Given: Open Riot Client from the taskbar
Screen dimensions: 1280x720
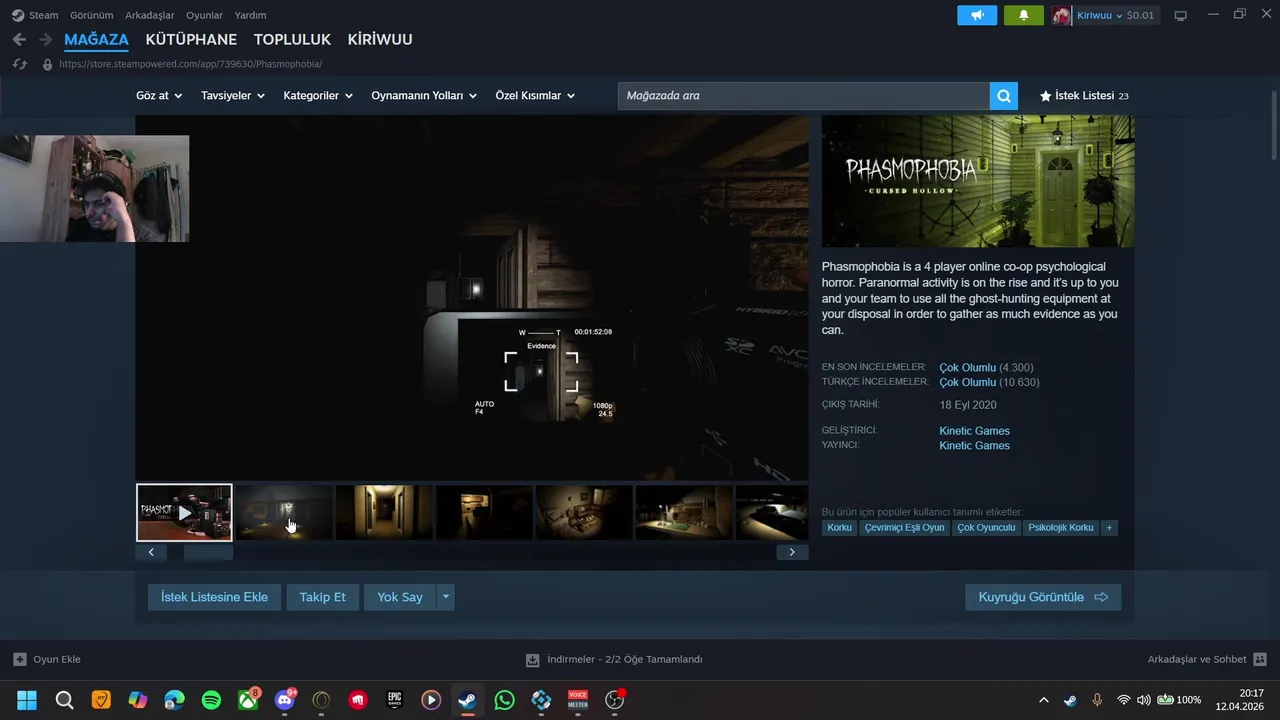Looking at the screenshot, I should (358, 700).
